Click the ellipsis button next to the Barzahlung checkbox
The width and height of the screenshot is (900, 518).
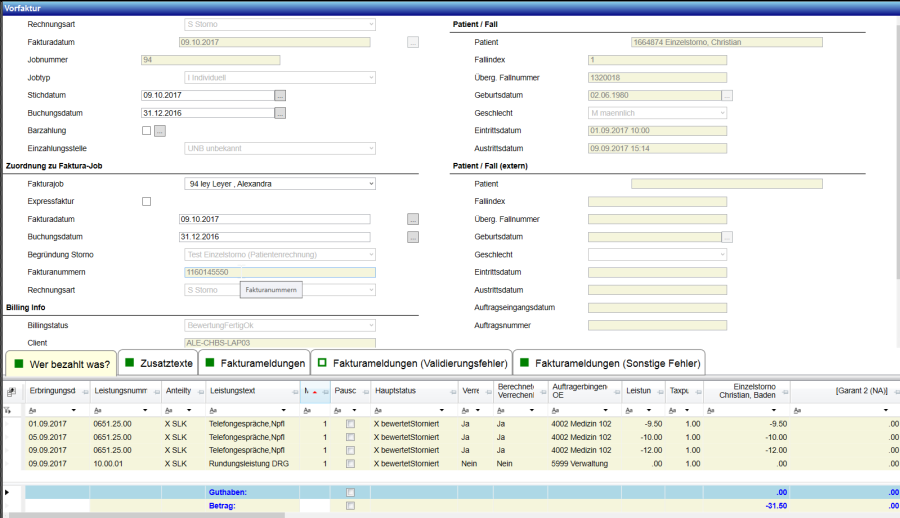160,131
